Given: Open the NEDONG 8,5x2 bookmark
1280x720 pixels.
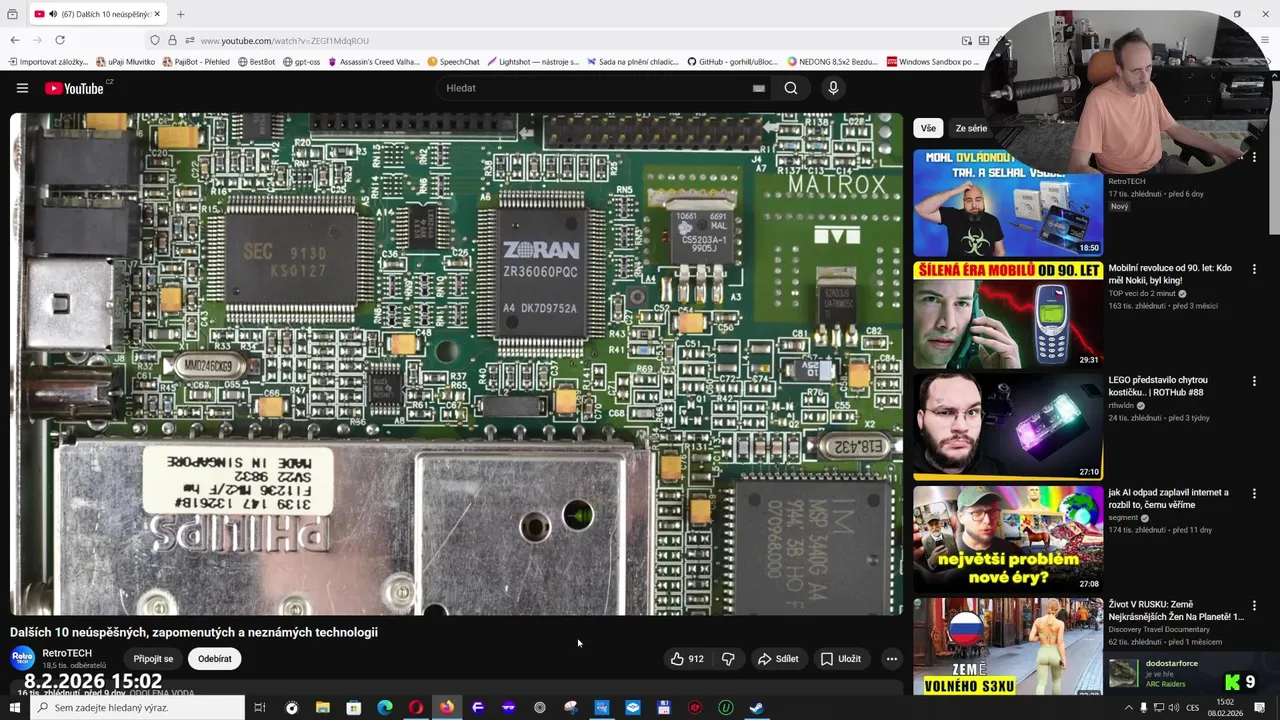Looking at the screenshot, I should click(832, 62).
